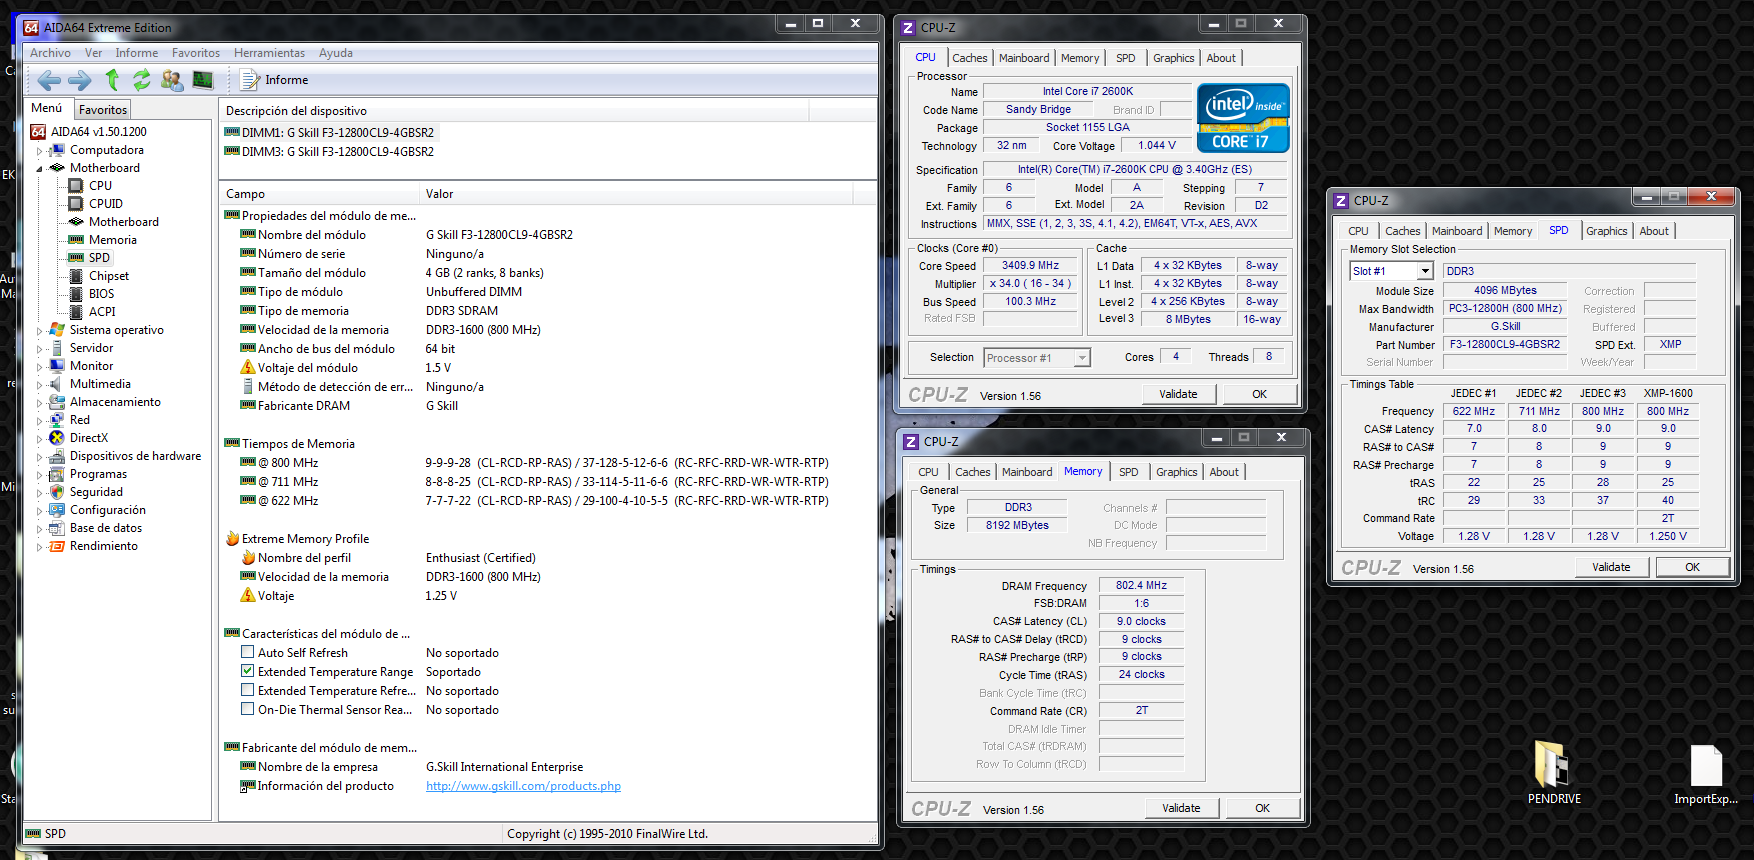Open the Herramientas menu
Screen dimensions: 1754x860
[x=269, y=53]
